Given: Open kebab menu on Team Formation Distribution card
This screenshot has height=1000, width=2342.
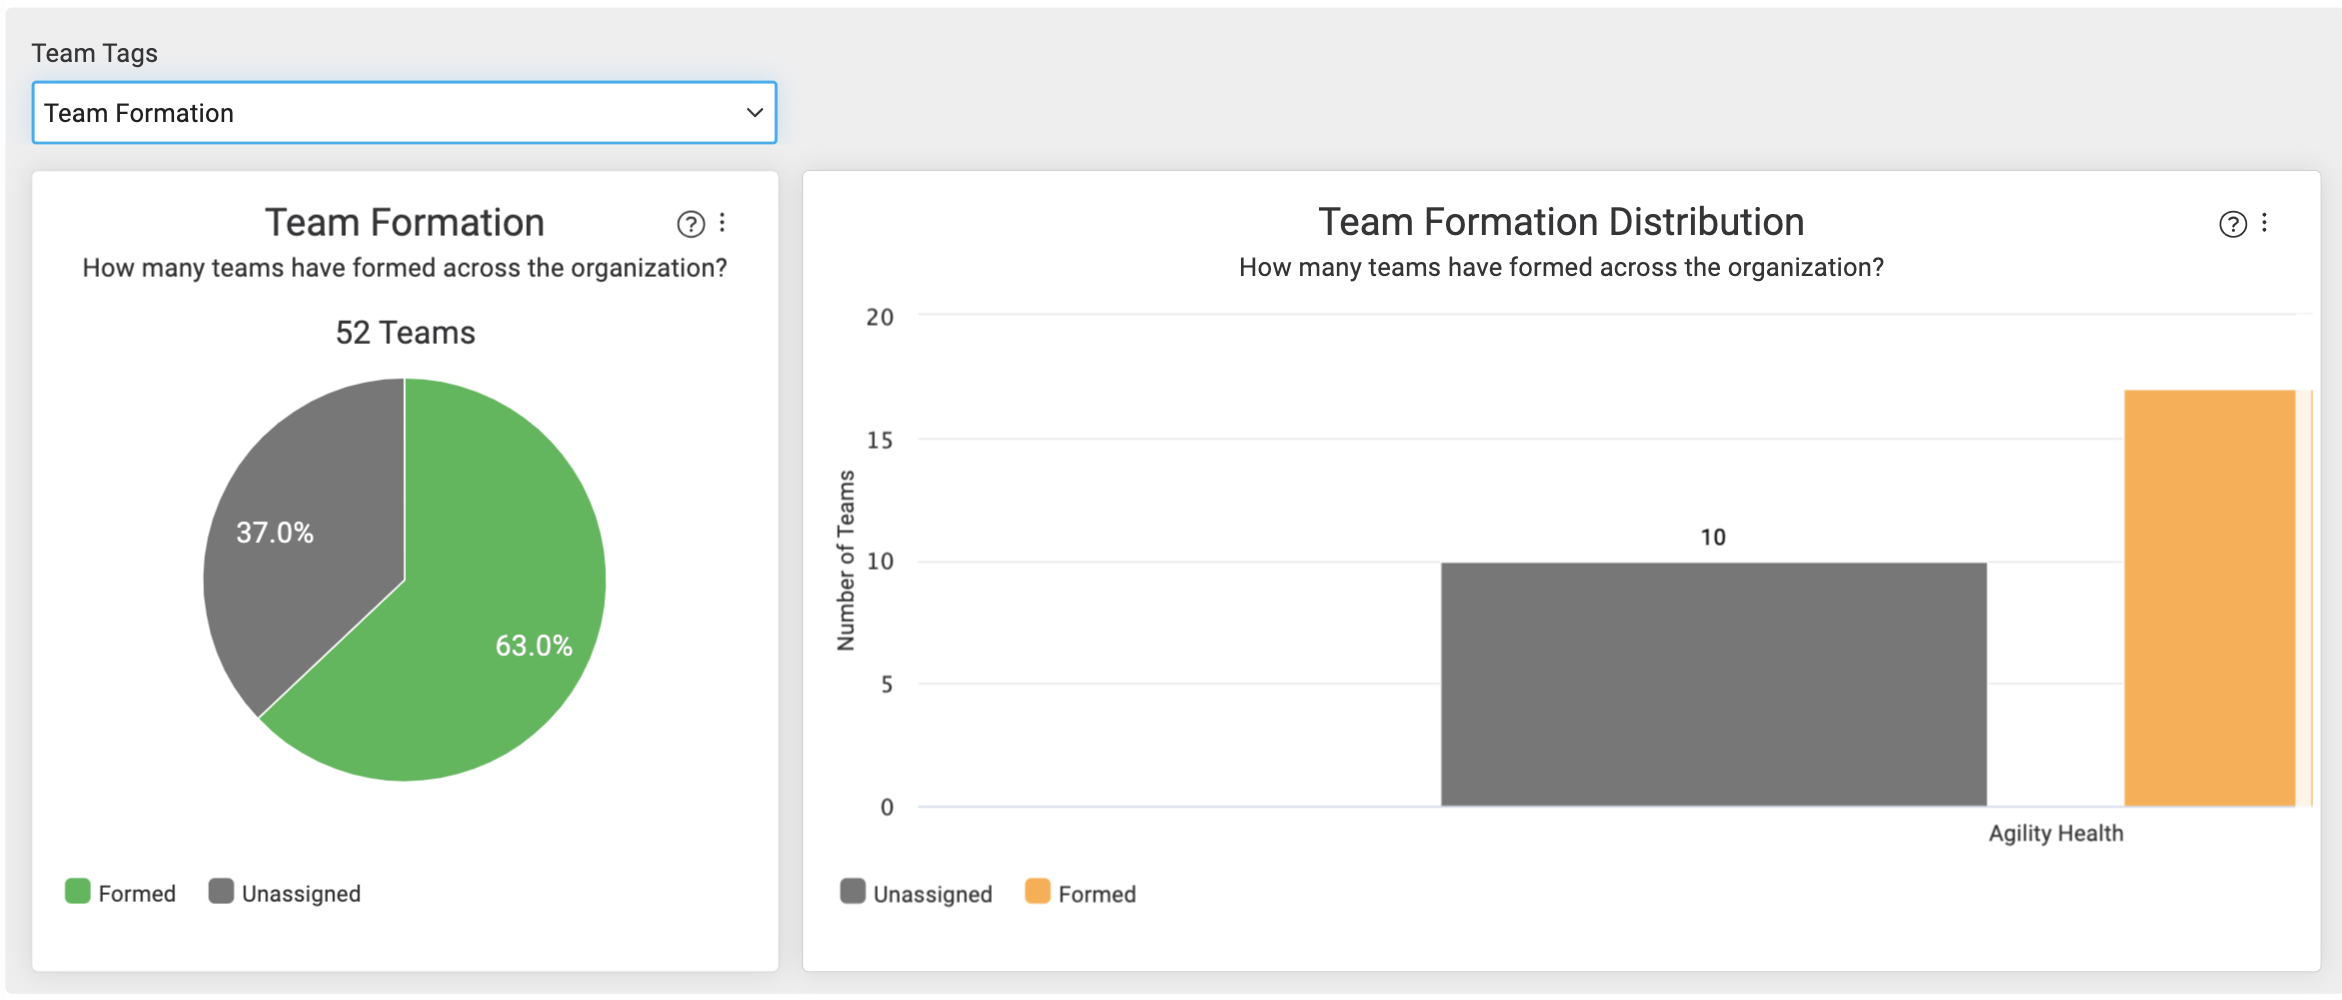Looking at the screenshot, I should pos(2264,223).
